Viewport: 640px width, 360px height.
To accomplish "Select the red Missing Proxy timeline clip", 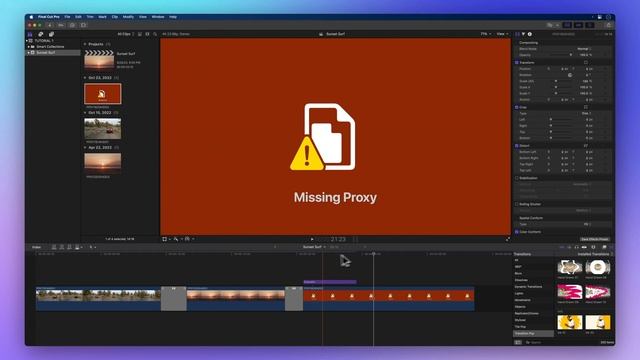I will [x=389, y=299].
